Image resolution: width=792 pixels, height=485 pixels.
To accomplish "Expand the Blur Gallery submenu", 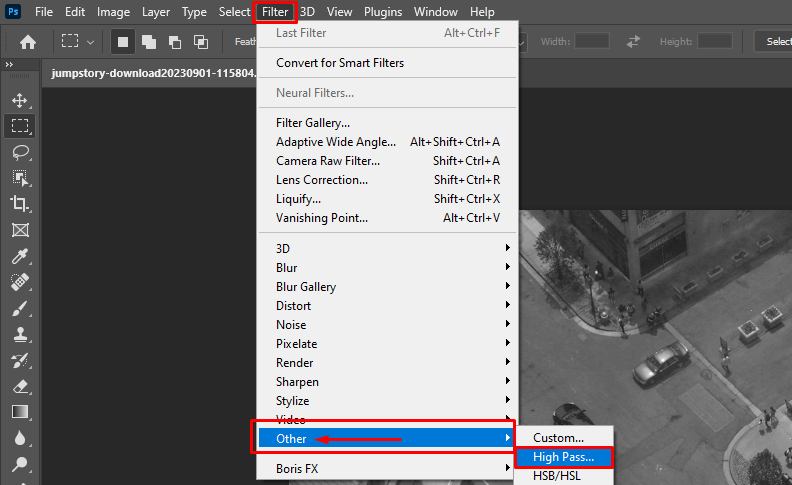I will tap(385, 286).
